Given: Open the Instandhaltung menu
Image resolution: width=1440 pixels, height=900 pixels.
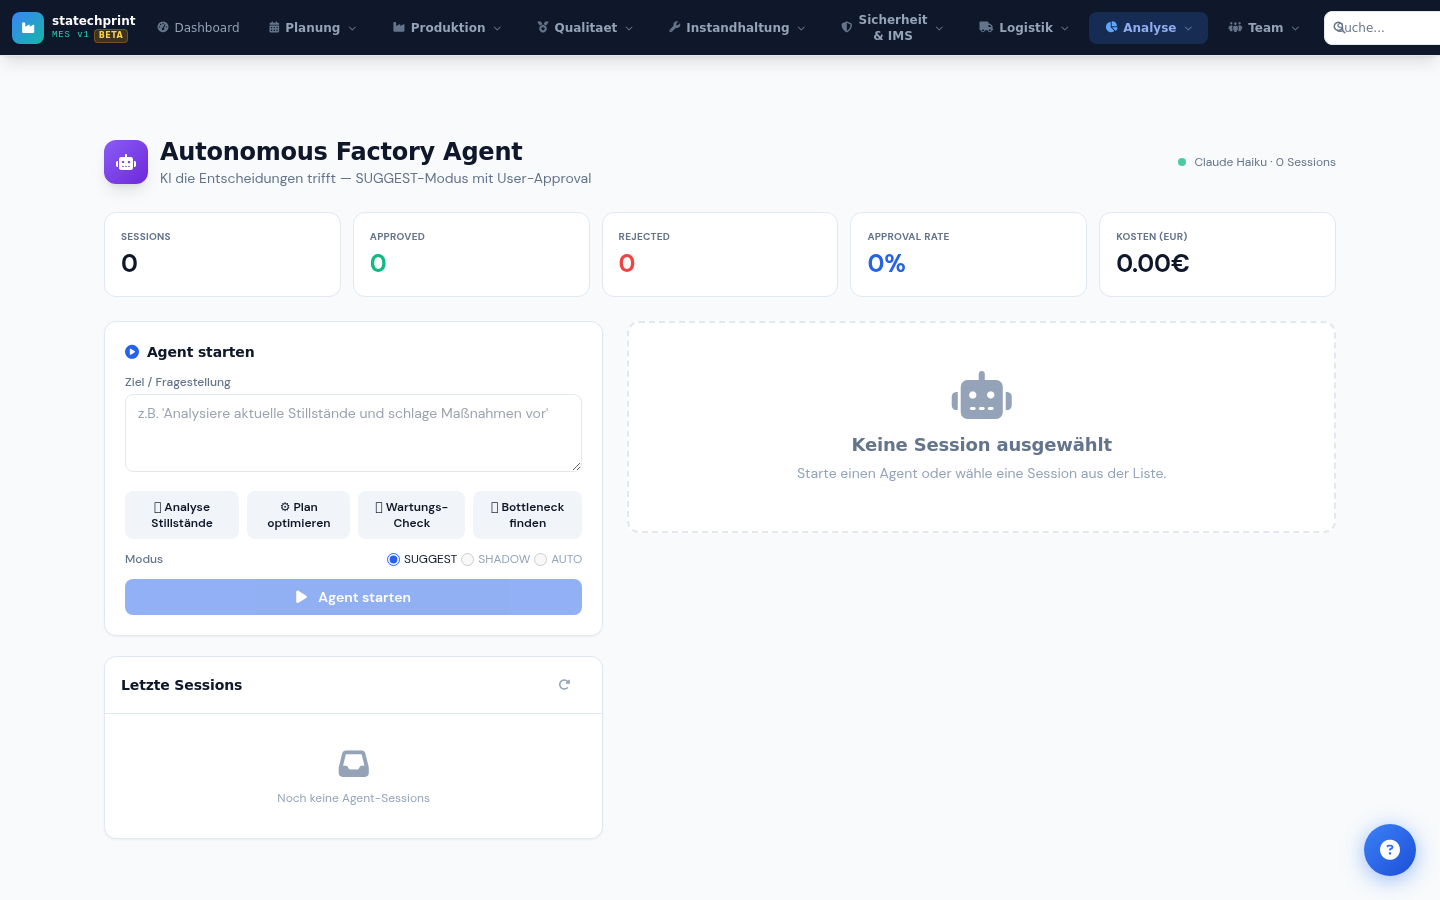Looking at the screenshot, I should 737,28.
